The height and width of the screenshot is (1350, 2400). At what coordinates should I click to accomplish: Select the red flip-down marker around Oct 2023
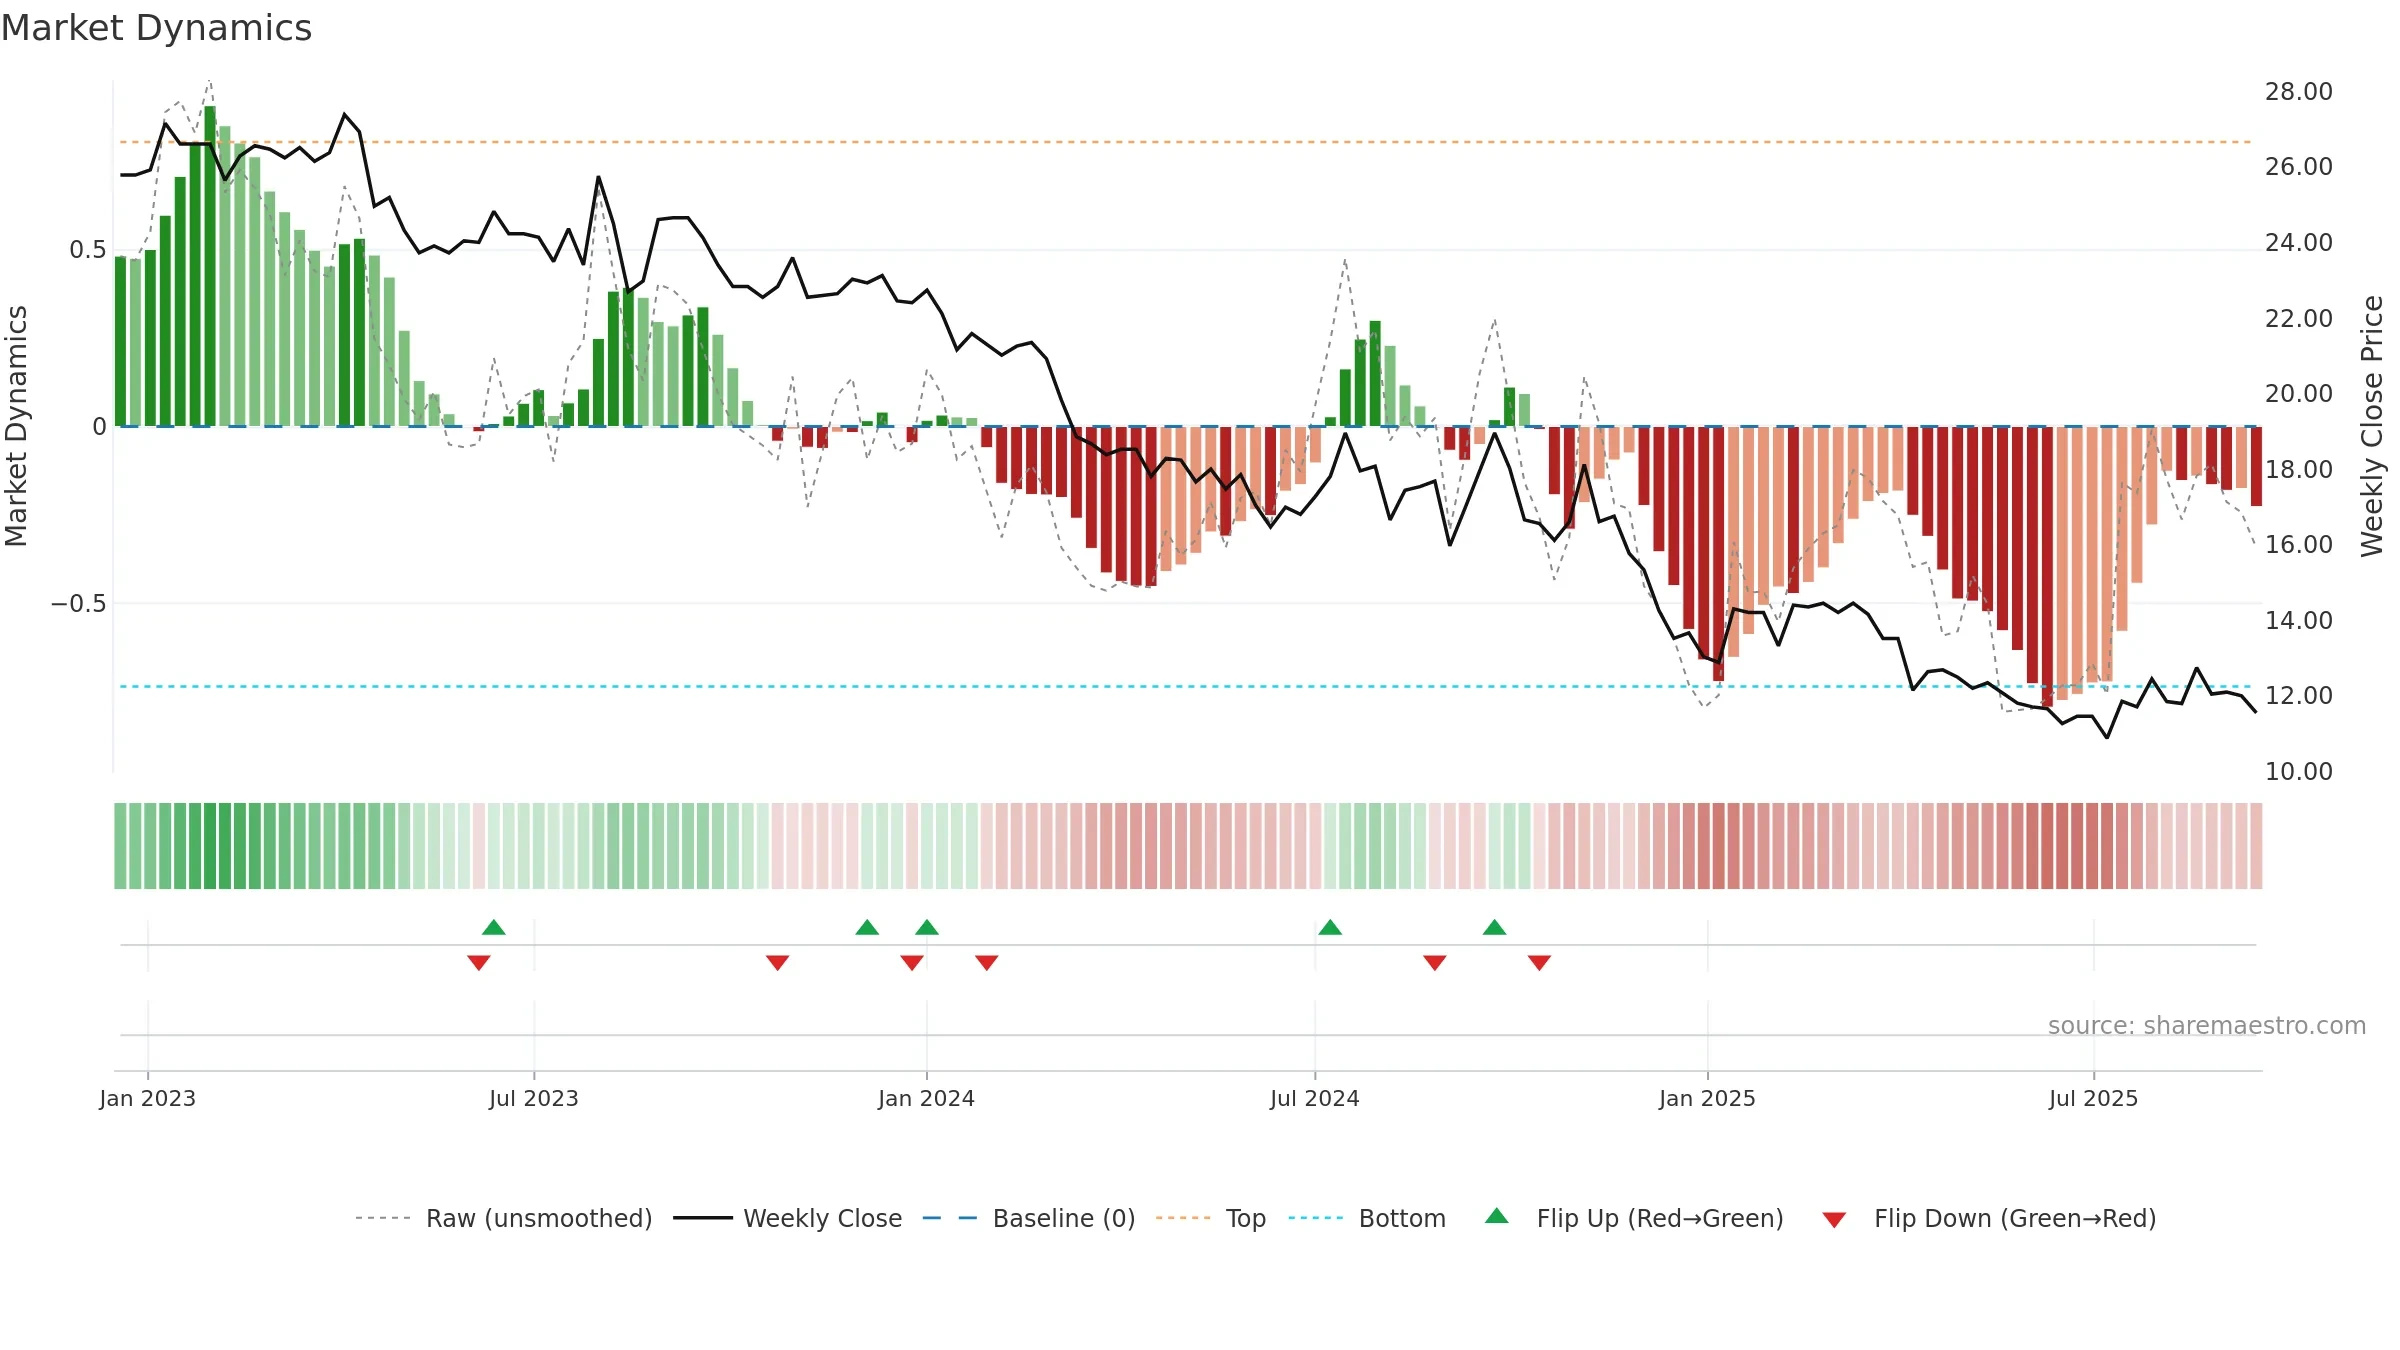tap(778, 963)
